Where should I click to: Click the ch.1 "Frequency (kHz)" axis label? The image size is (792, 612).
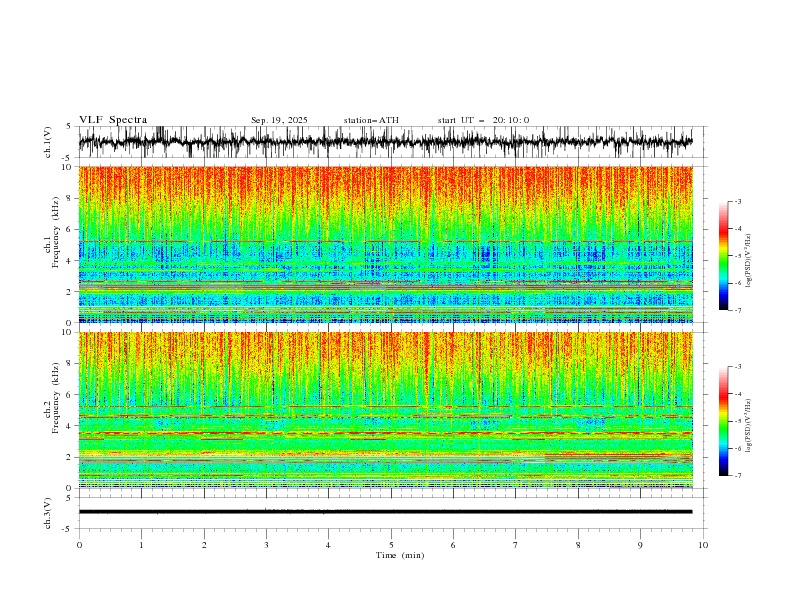tap(56, 233)
